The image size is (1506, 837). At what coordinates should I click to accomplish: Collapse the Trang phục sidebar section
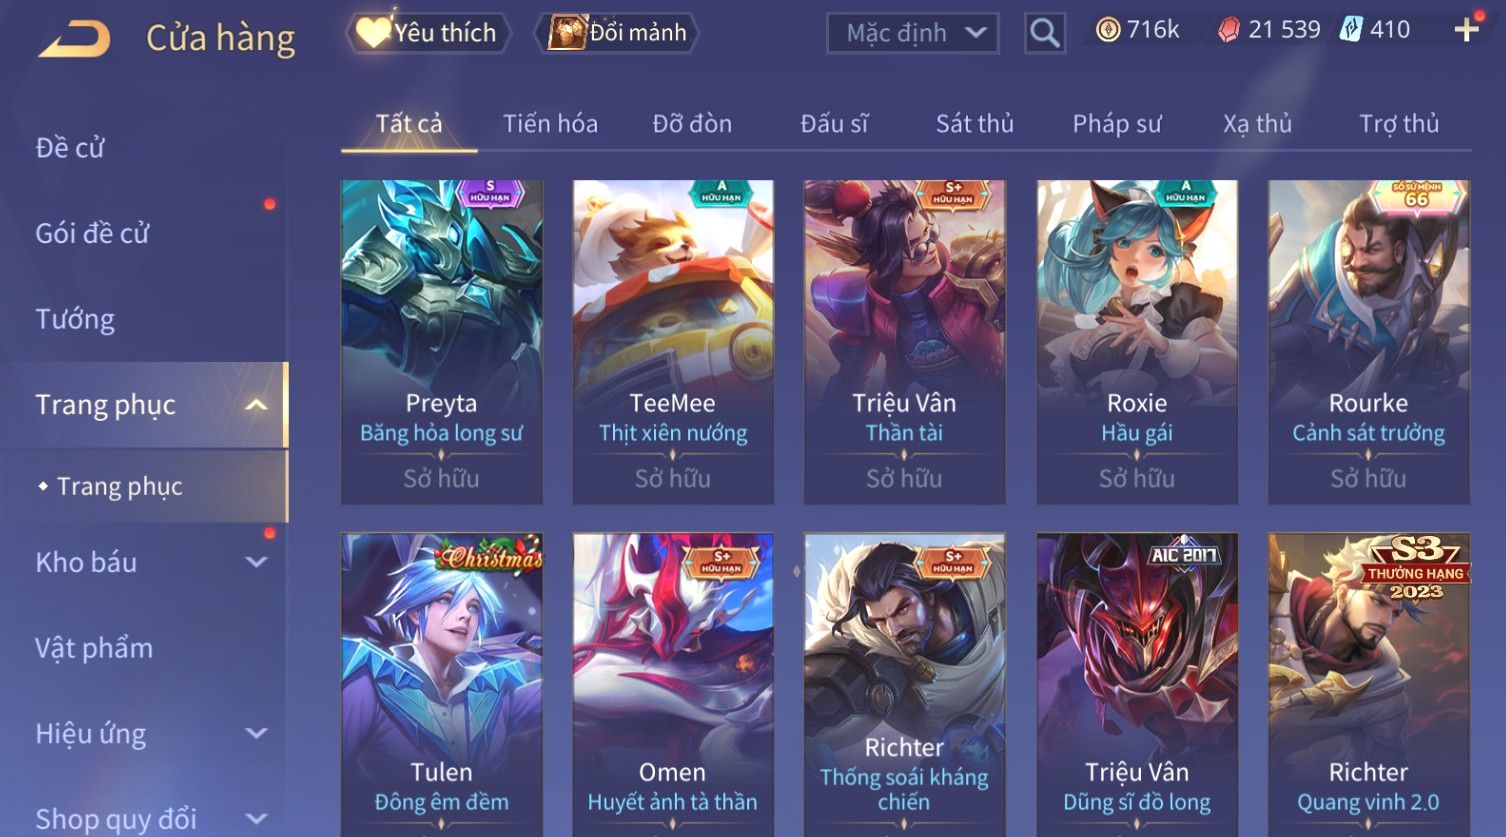[257, 405]
